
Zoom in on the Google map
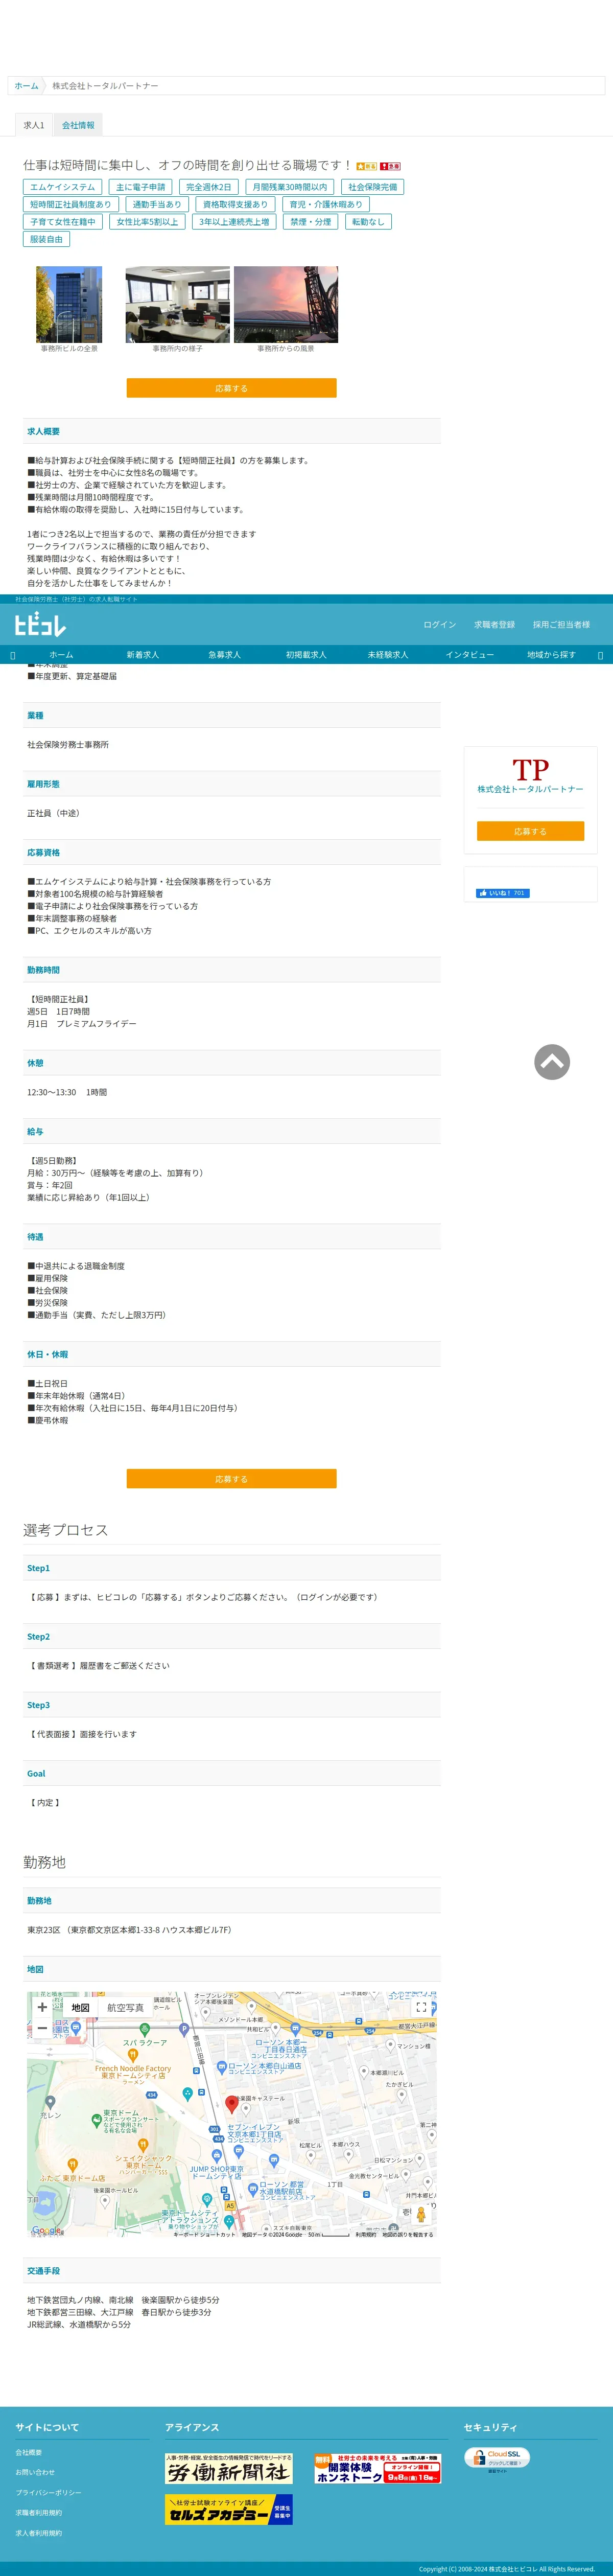point(42,2007)
